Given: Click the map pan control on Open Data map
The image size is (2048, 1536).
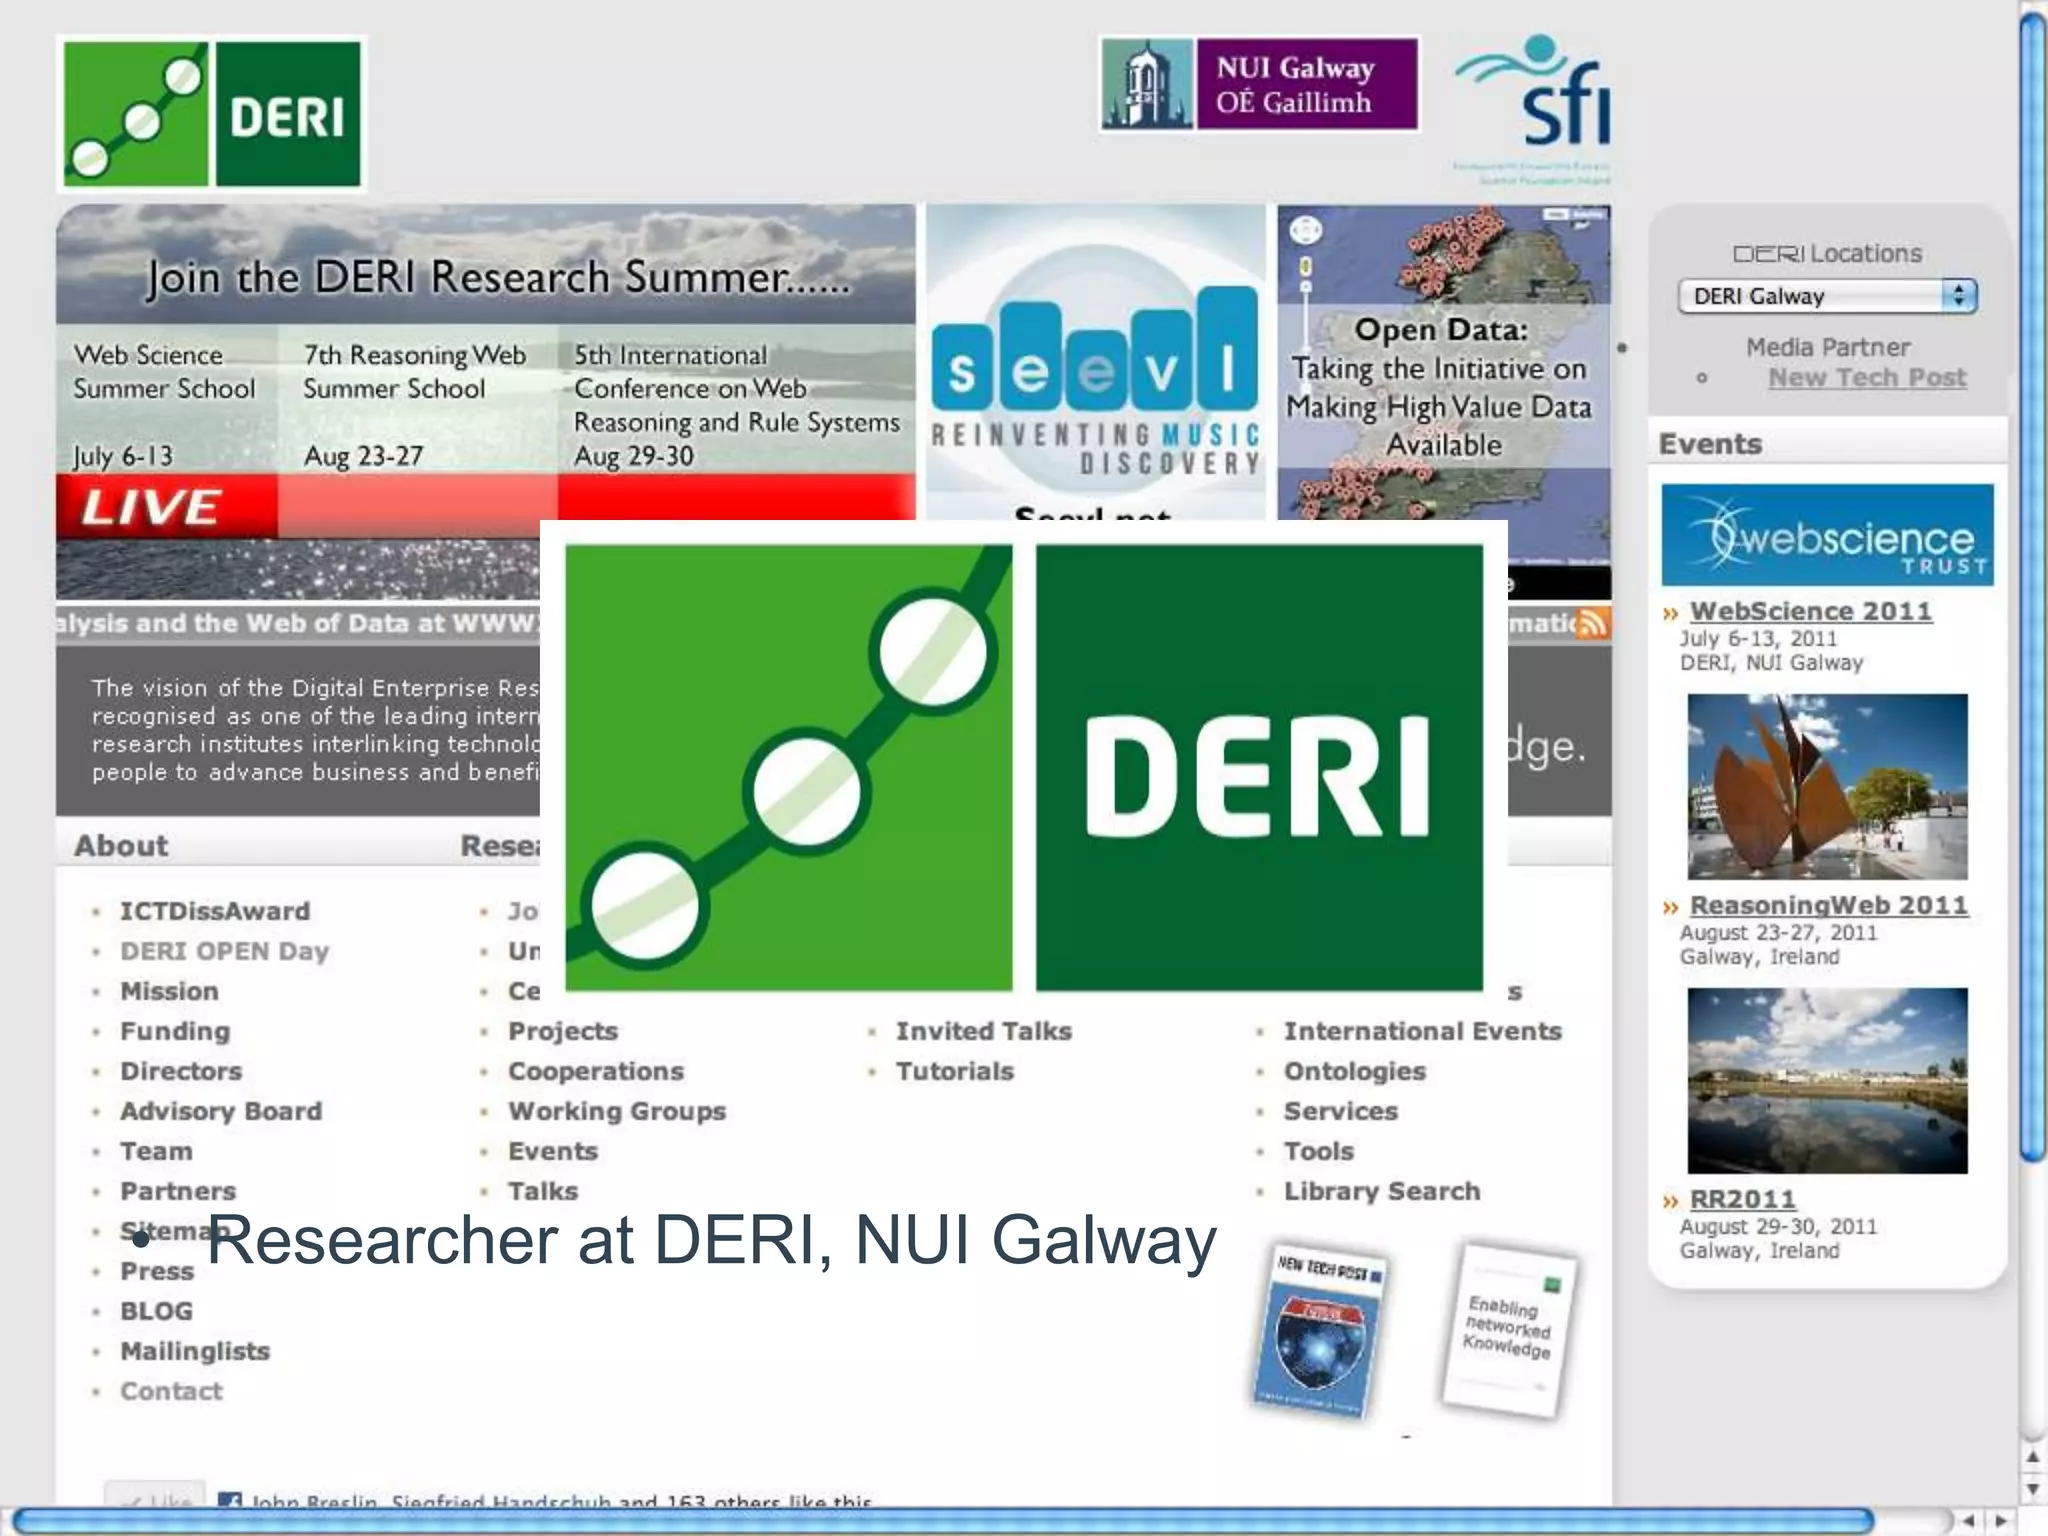Looking at the screenshot, I should tap(1306, 231).
